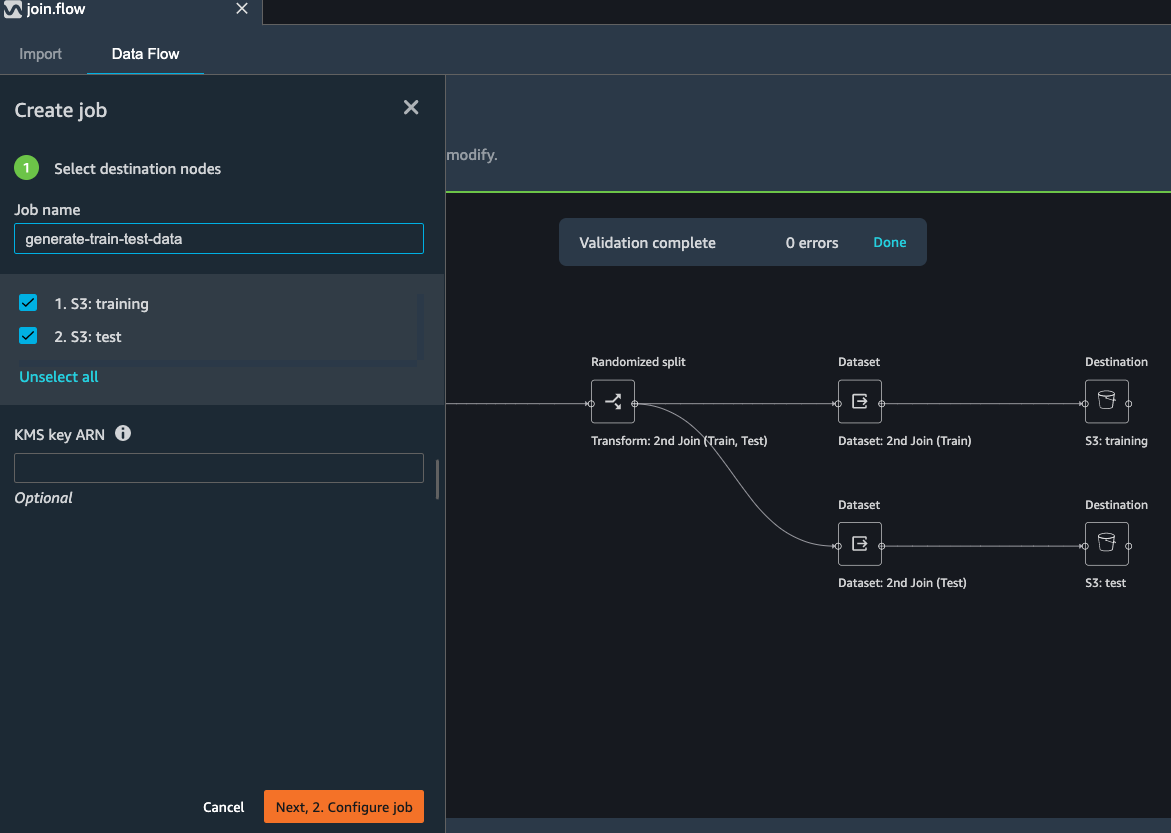Focus the Job name input field
Viewport: 1171px width, 833px height.
click(x=219, y=238)
